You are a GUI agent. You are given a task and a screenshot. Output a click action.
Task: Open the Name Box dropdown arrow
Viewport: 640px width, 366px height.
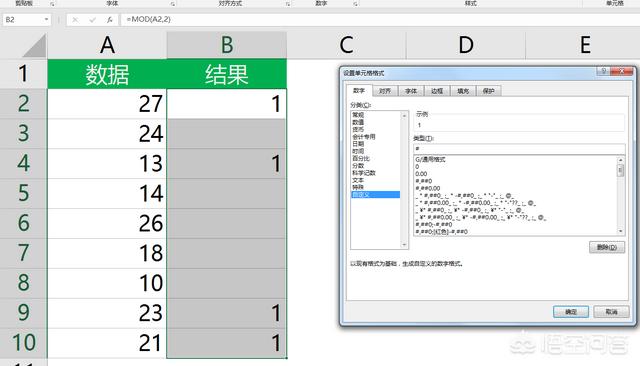46,20
